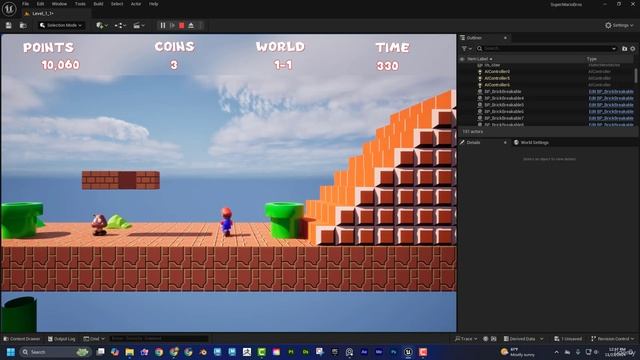Click the unsaved assets indicator

point(568,339)
